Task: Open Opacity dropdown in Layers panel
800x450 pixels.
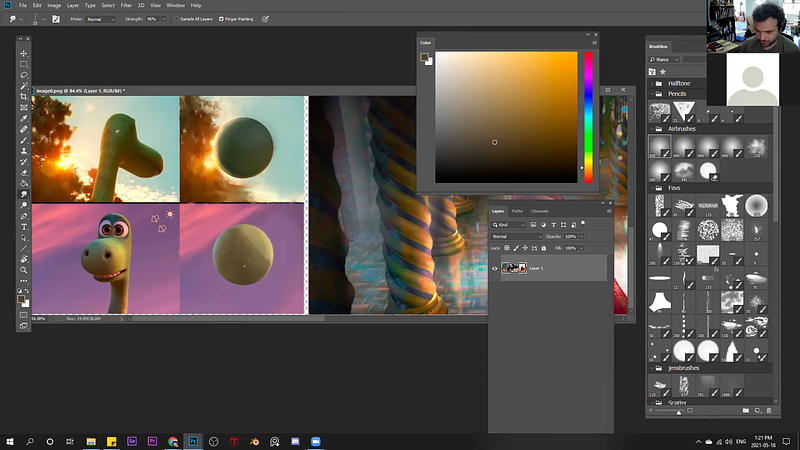Action: 581,237
